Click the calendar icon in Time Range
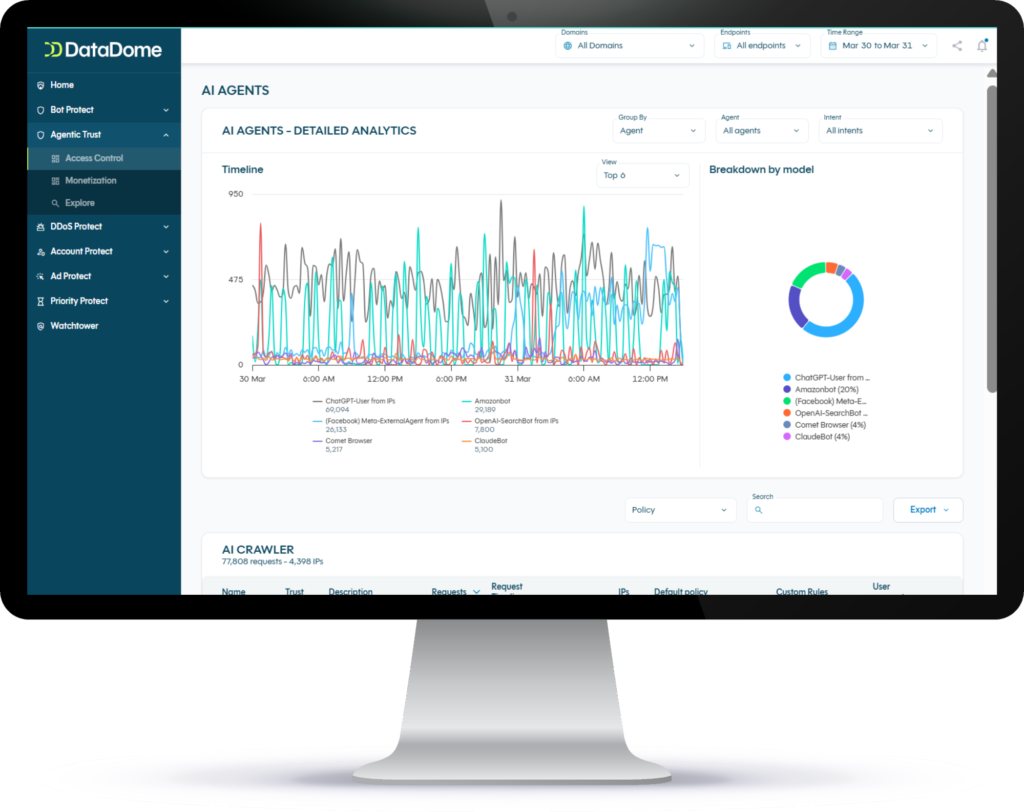This screenshot has height=812, width=1024. [x=833, y=46]
